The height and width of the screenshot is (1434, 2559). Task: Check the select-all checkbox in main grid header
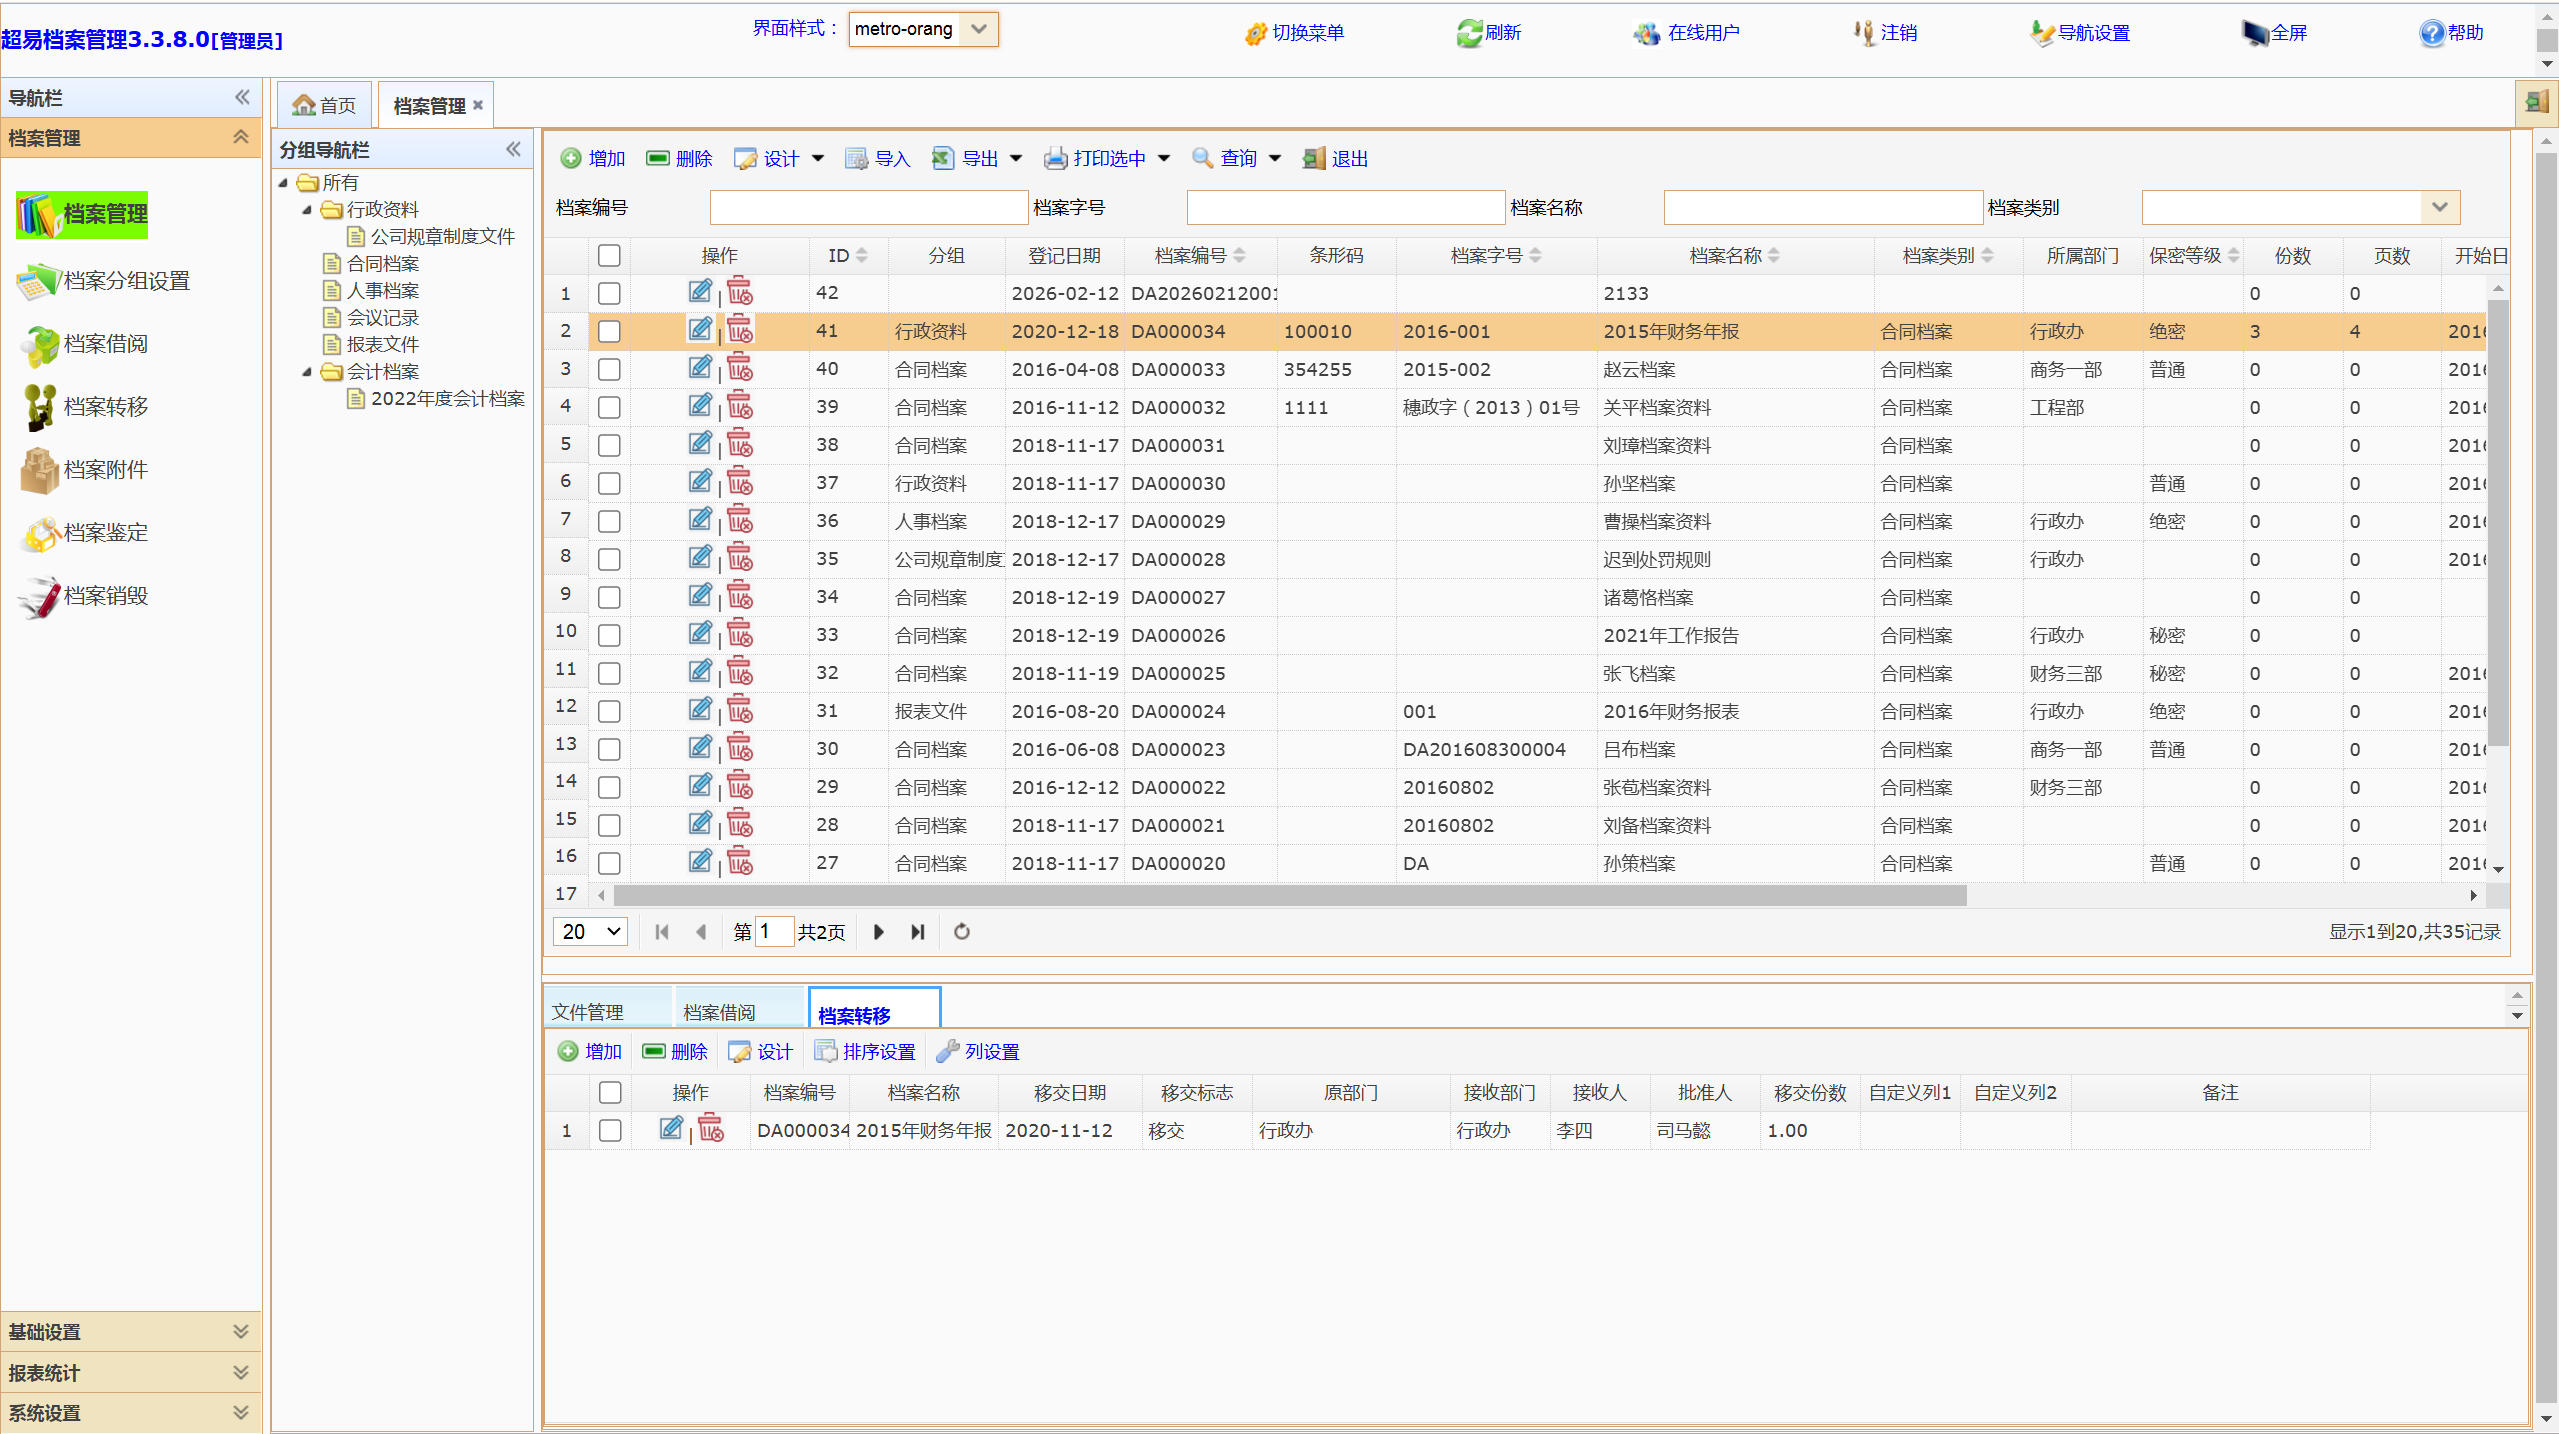pyautogui.click(x=609, y=256)
